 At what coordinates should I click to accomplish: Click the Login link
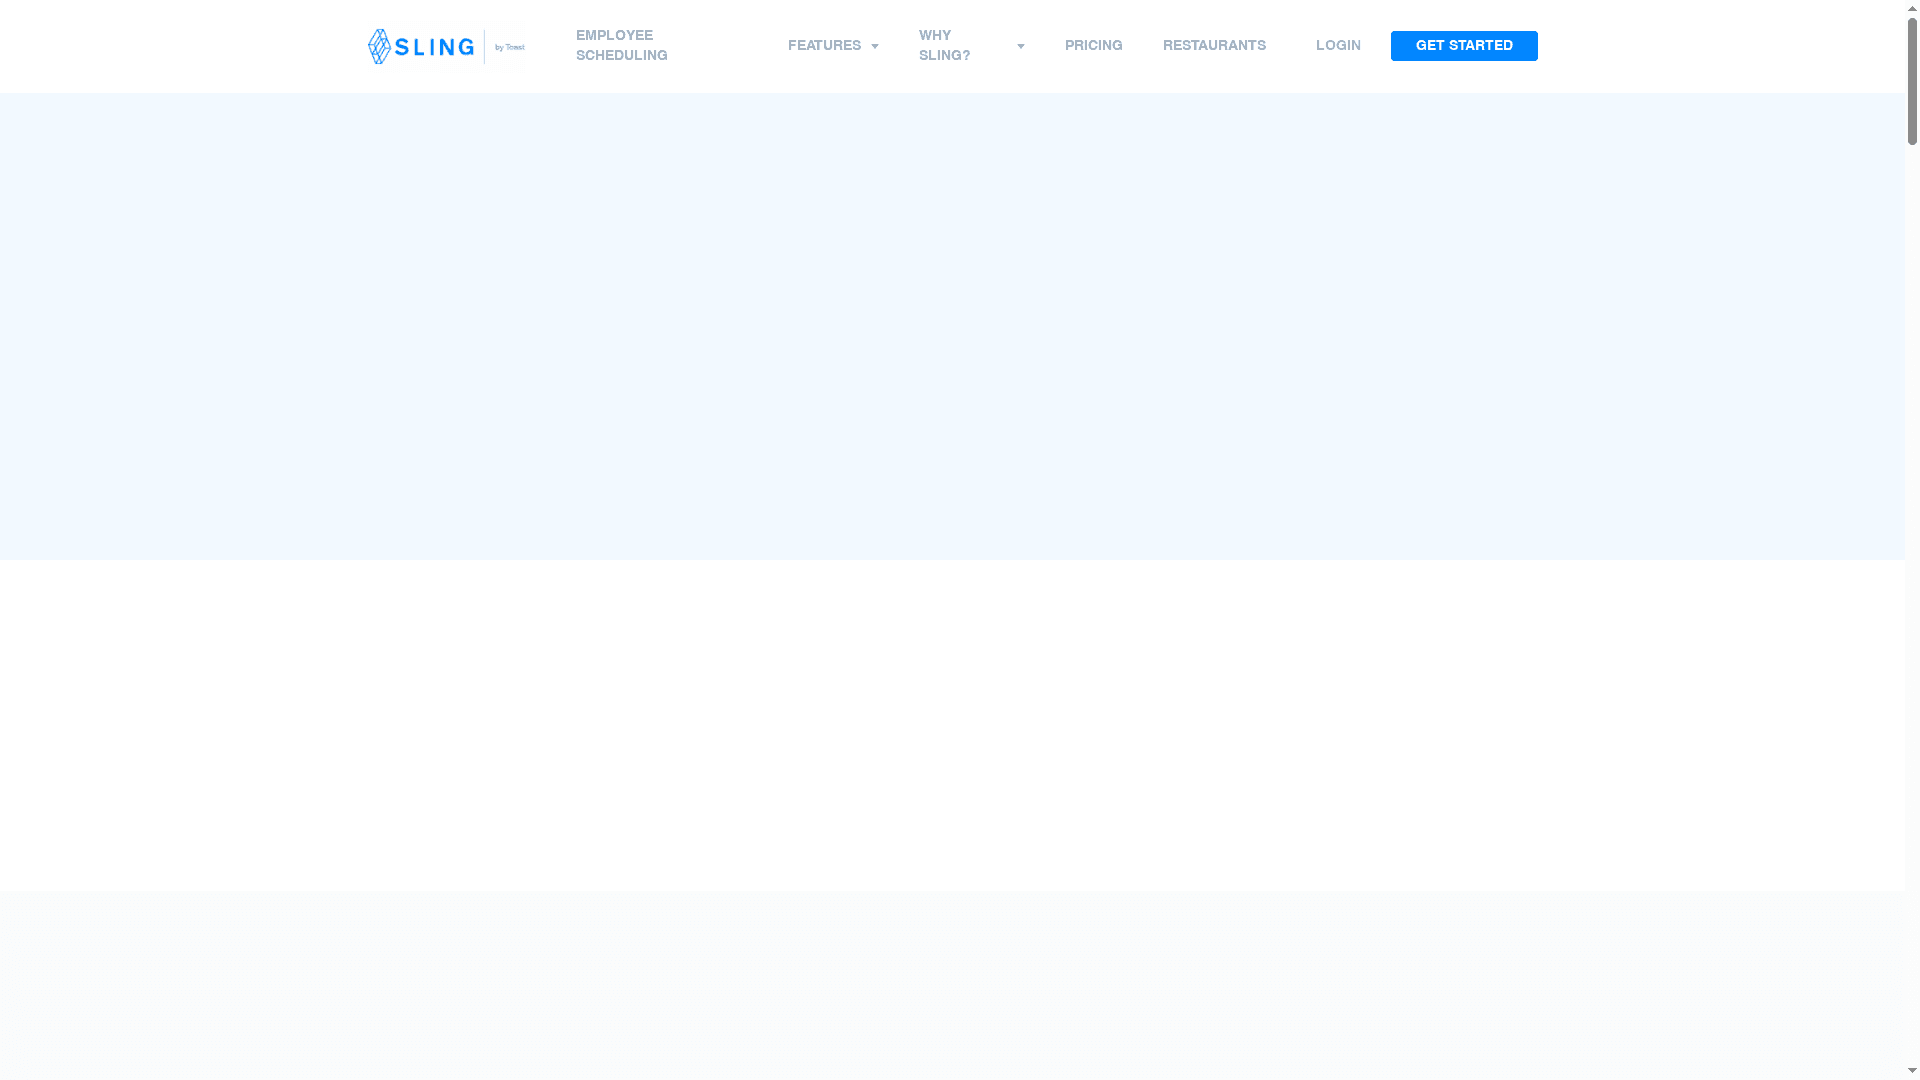click(1337, 46)
